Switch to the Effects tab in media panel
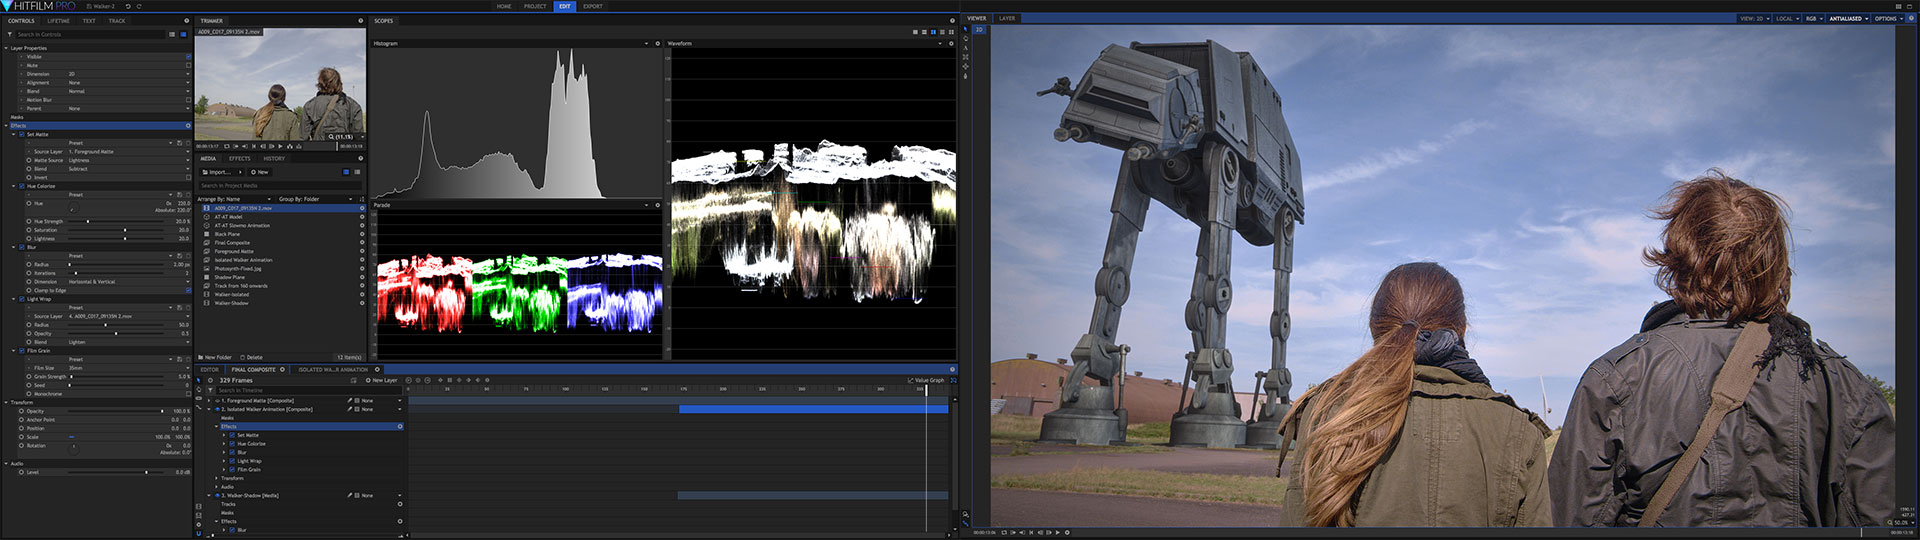This screenshot has height=540, width=1920. coord(240,158)
